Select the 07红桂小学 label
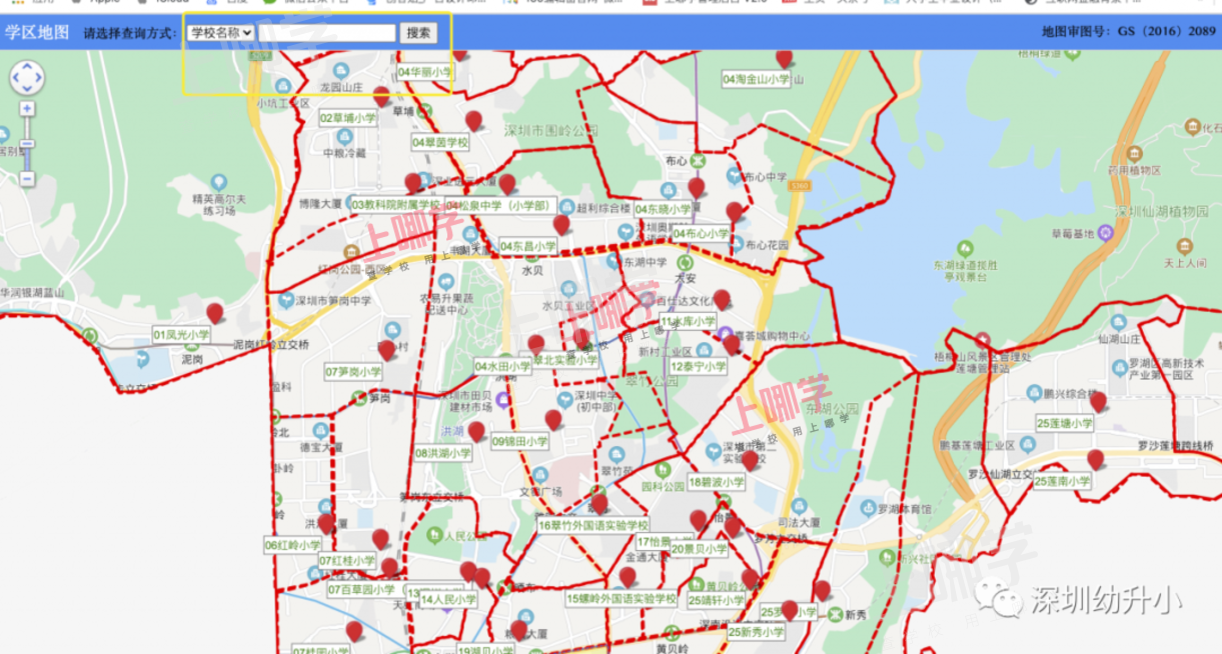1222x654 pixels. [347, 561]
